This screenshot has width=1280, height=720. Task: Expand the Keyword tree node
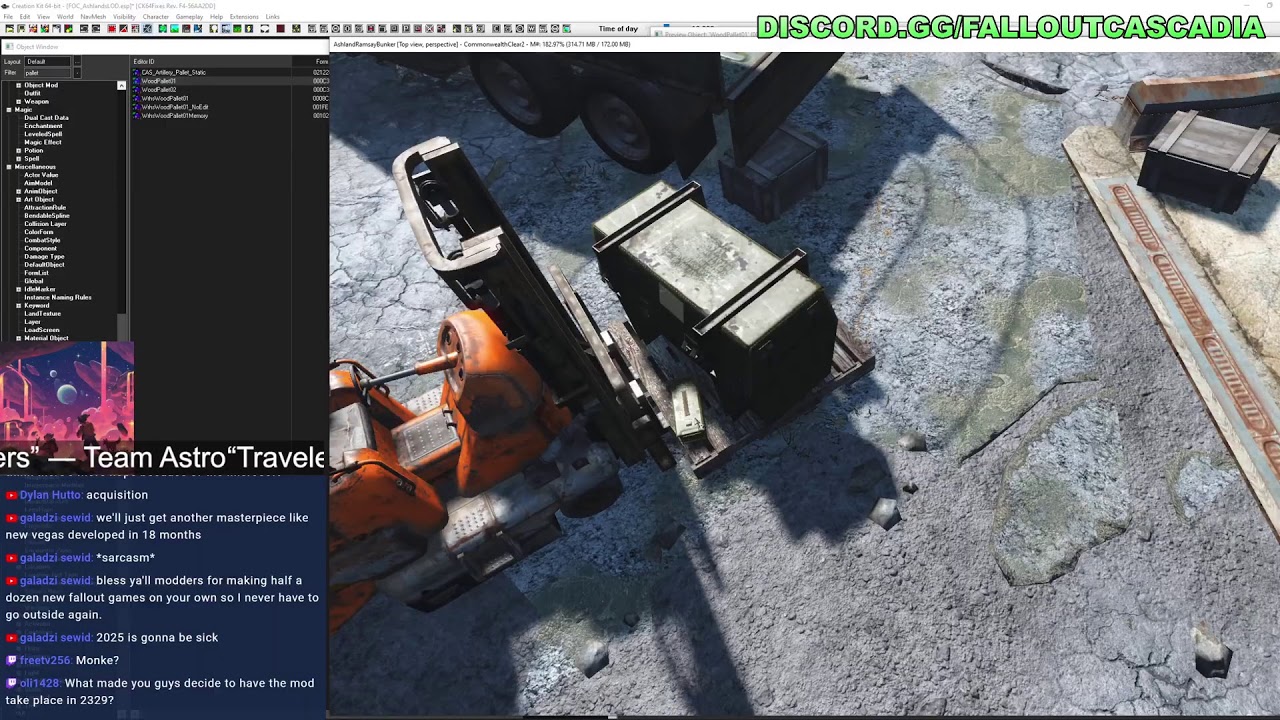[18, 305]
